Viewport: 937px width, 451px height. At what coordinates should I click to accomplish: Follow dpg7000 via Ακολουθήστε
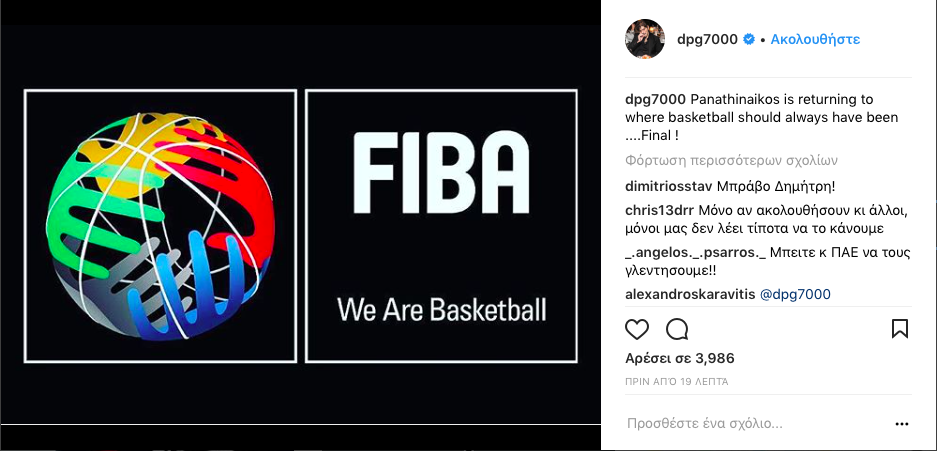point(815,39)
